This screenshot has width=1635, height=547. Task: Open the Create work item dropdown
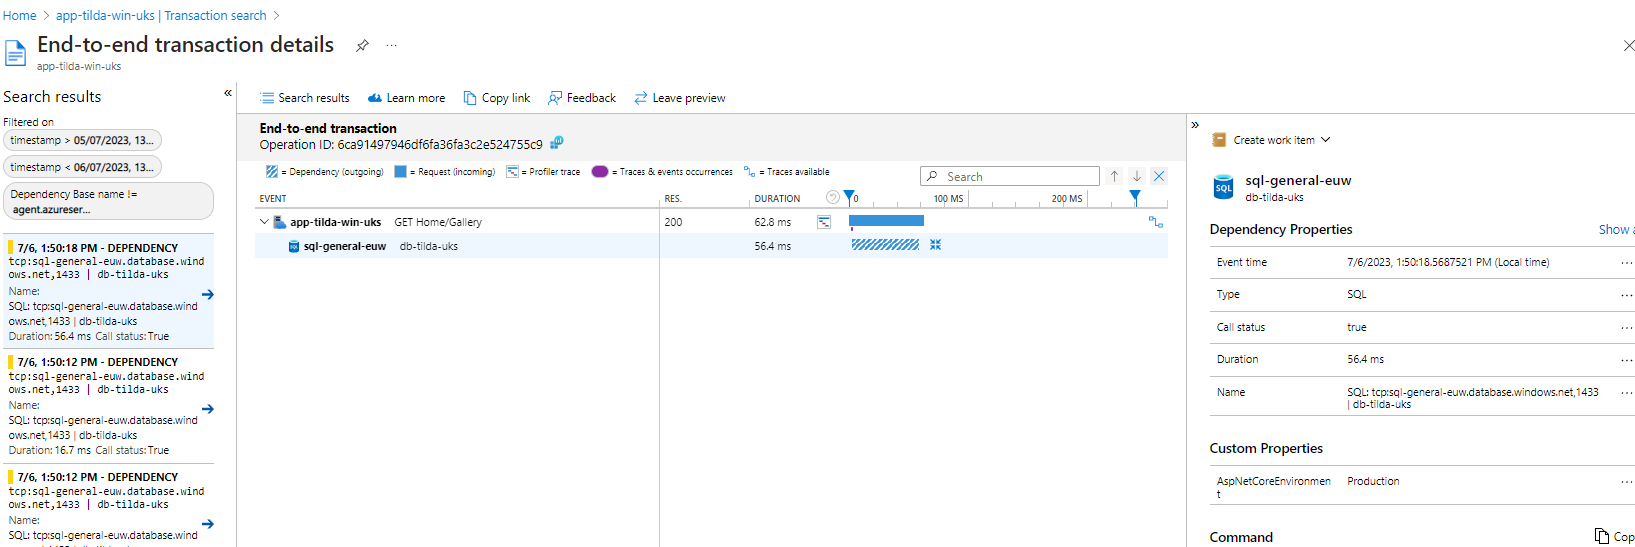coord(1271,140)
